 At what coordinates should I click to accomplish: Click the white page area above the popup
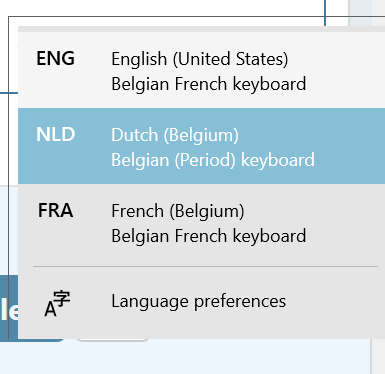pos(167,7)
